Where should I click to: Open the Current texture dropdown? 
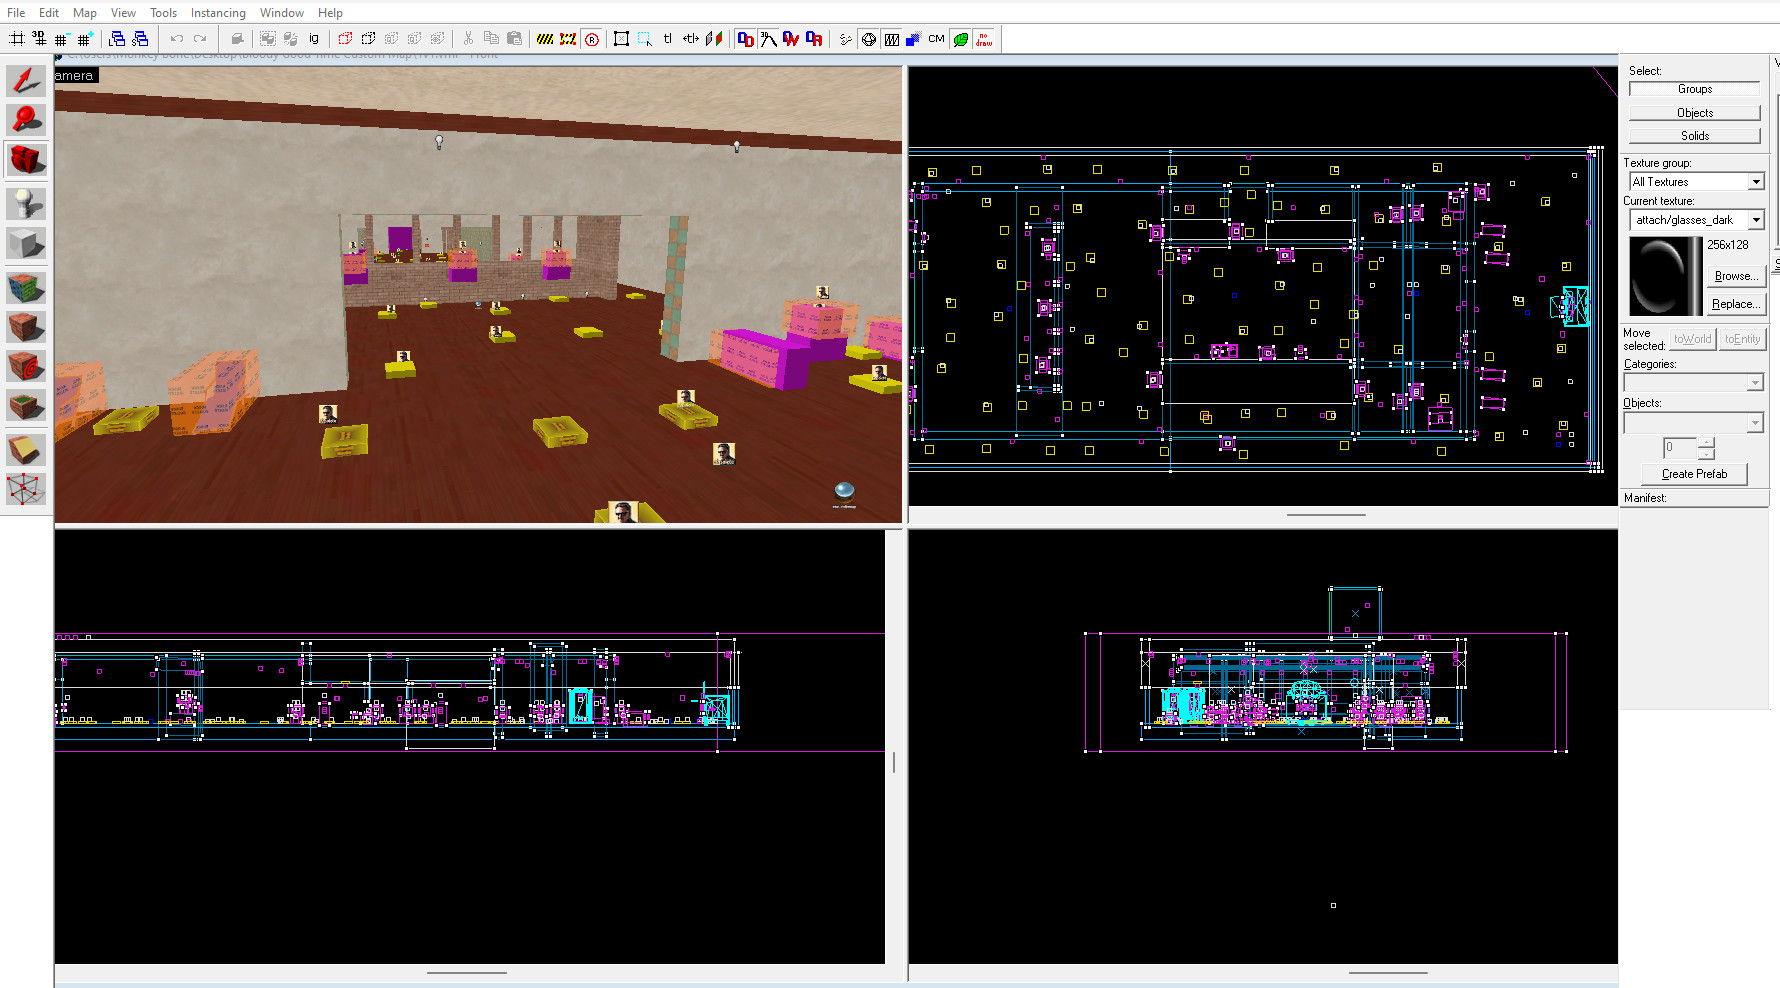[1755, 220]
